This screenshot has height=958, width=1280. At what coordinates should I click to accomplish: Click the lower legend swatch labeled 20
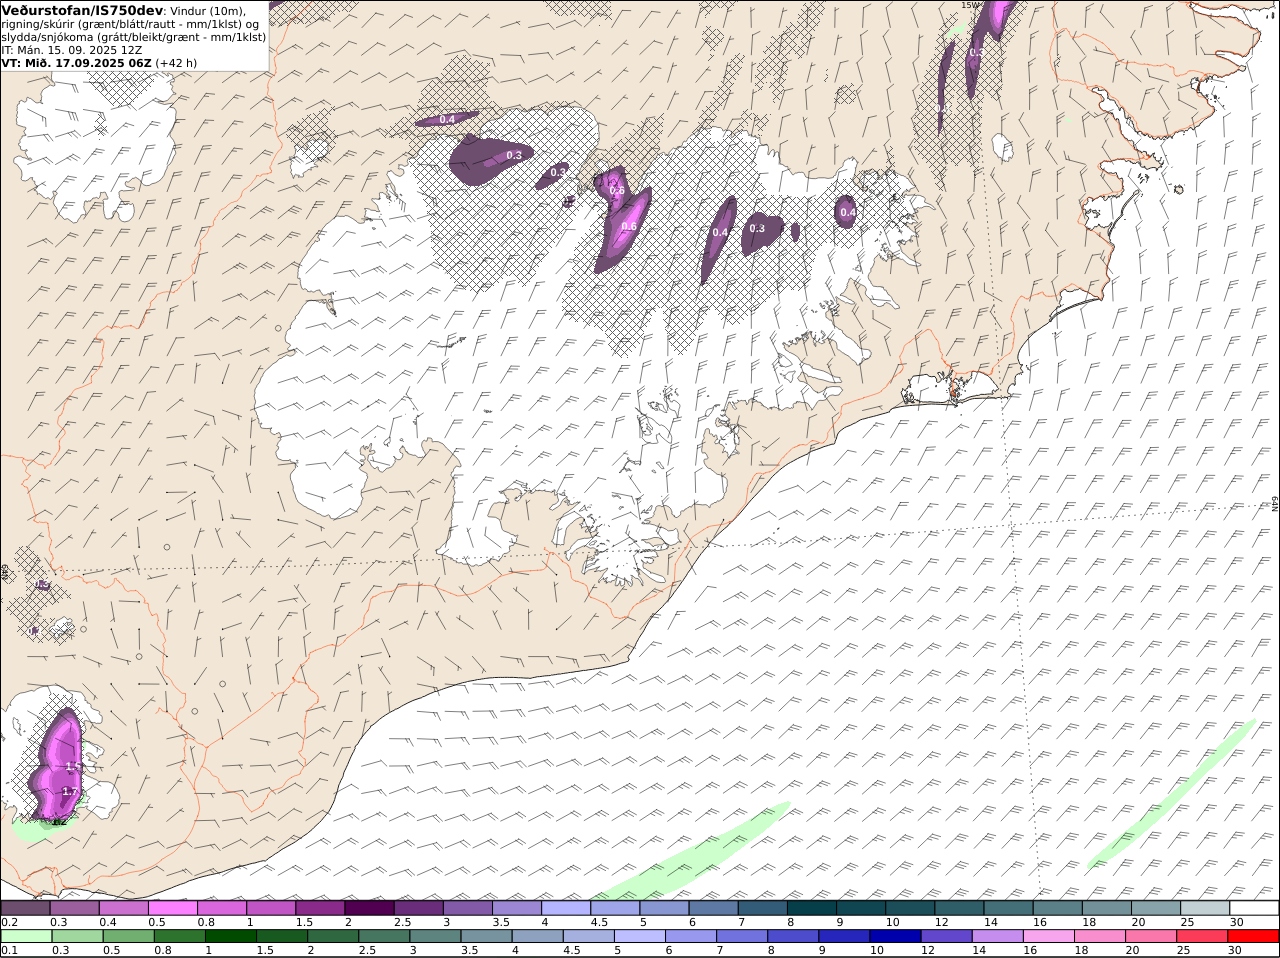1150,937
